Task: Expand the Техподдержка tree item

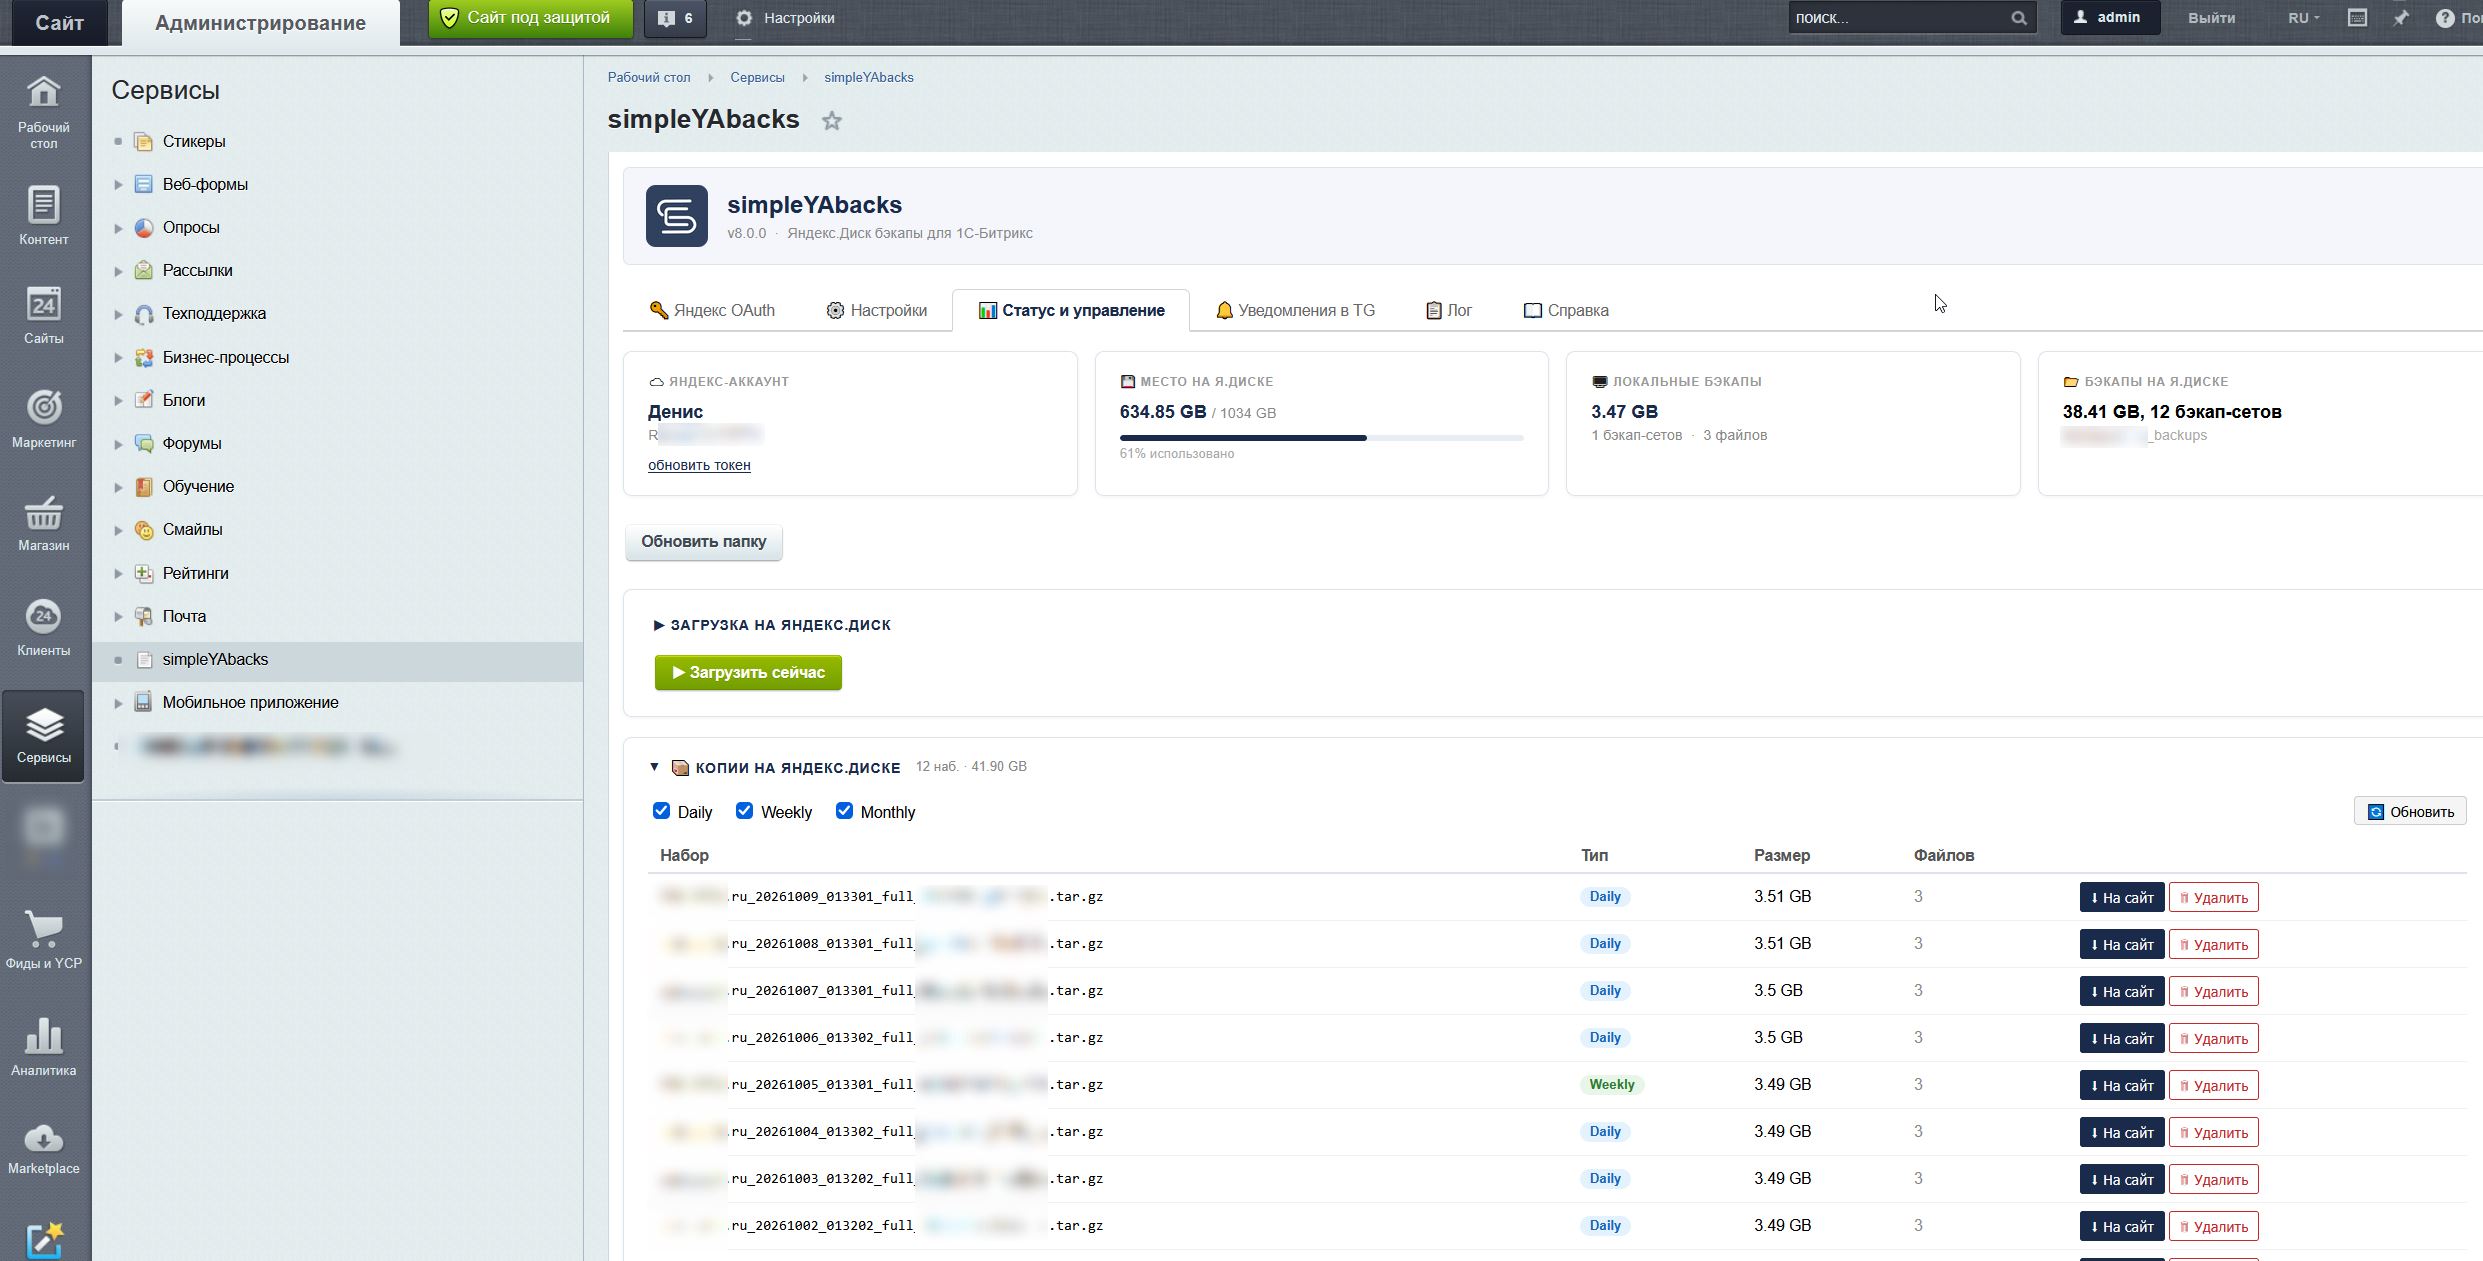Action: 118,314
